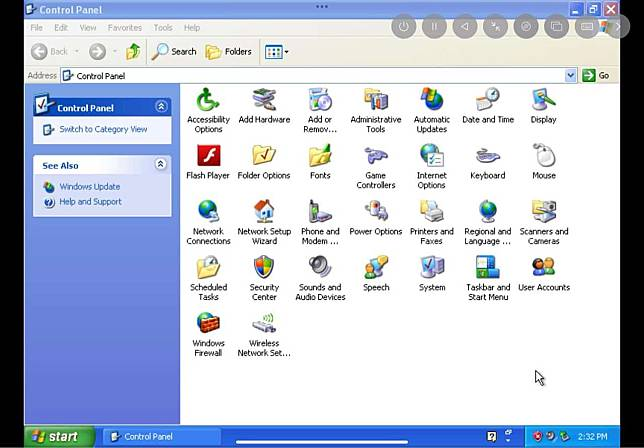
Task: Select the Folder Options icon
Action: click(264, 162)
